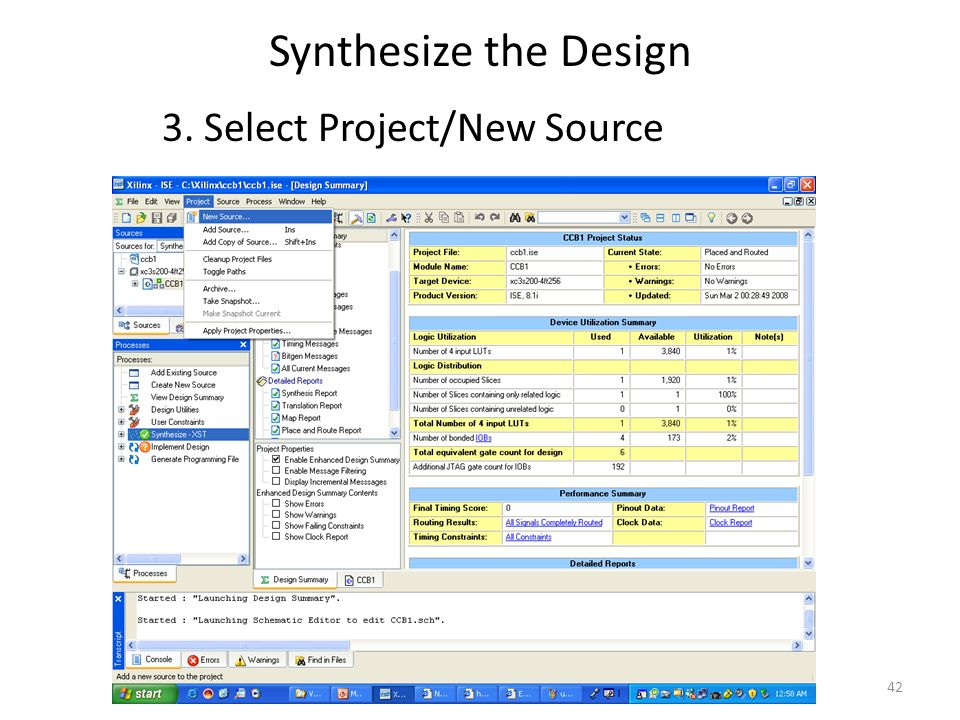Viewport: 960px width, 720px height.
Task: Select Cleanup Project Files menu entry
Action: 259,259
